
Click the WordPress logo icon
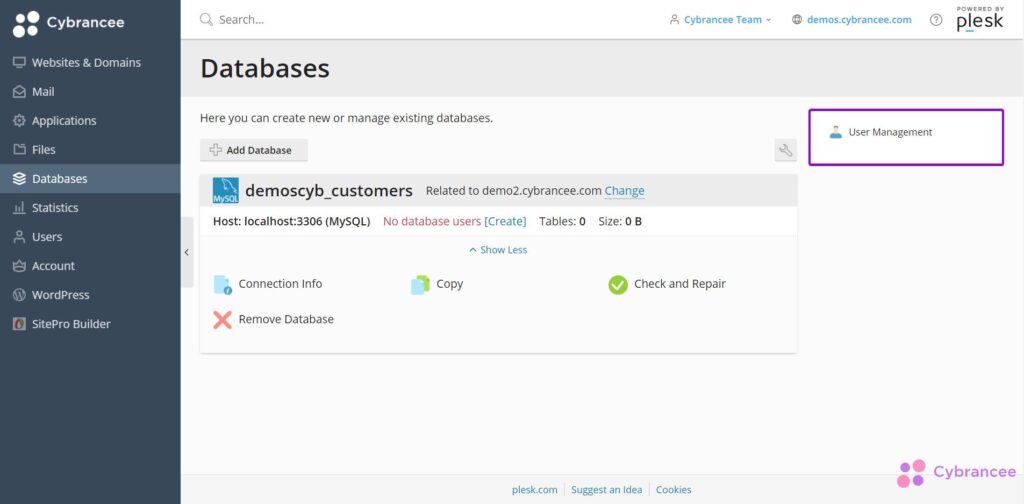(19, 295)
